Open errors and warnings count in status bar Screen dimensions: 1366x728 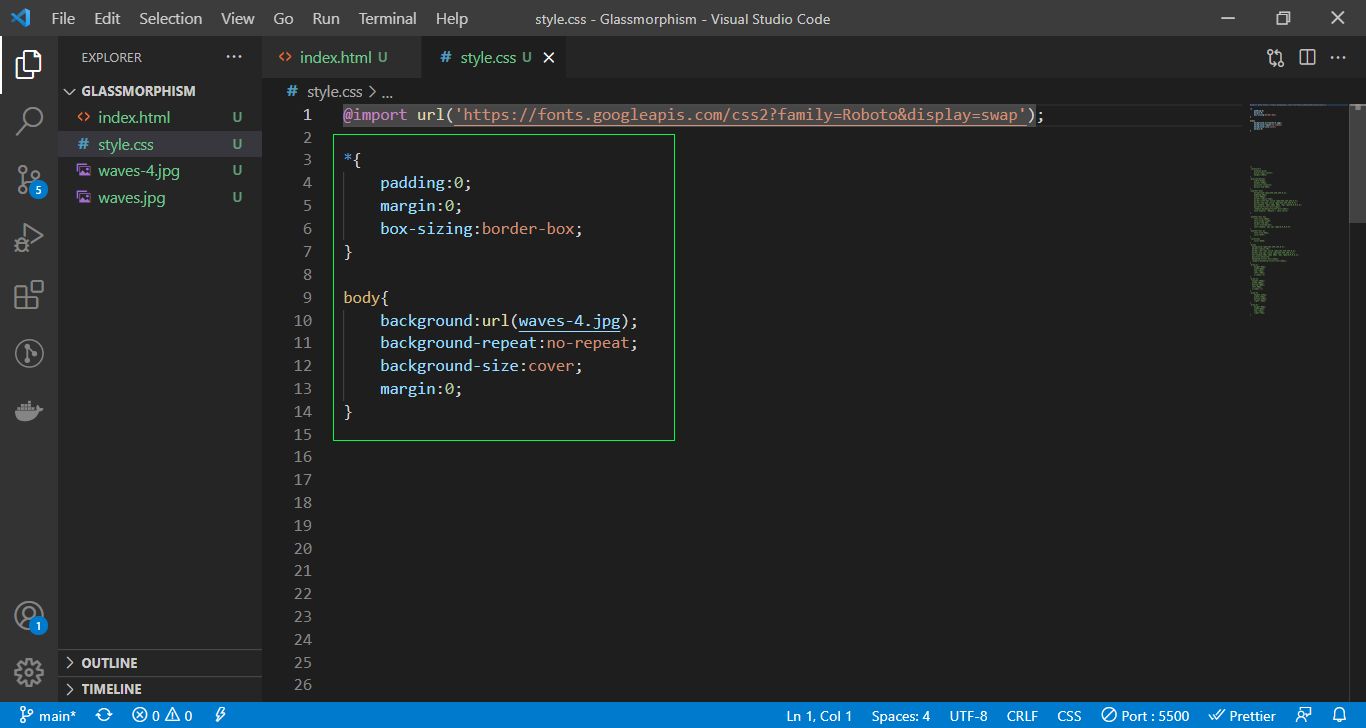[162, 716]
